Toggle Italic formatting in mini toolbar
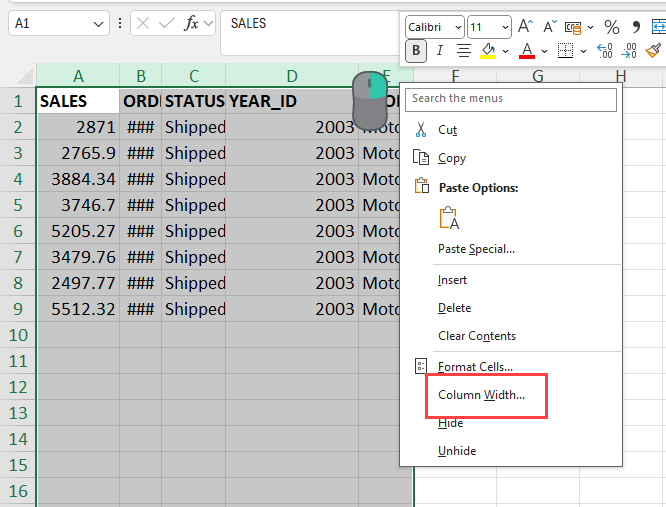Viewport: 666px width, 507px height. coord(440,50)
